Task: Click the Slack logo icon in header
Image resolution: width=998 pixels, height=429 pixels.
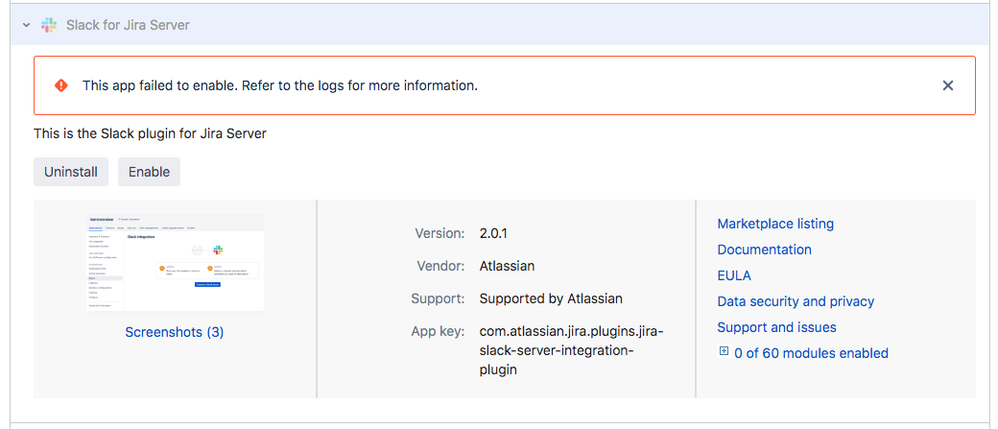Action: pyautogui.click(x=48, y=25)
